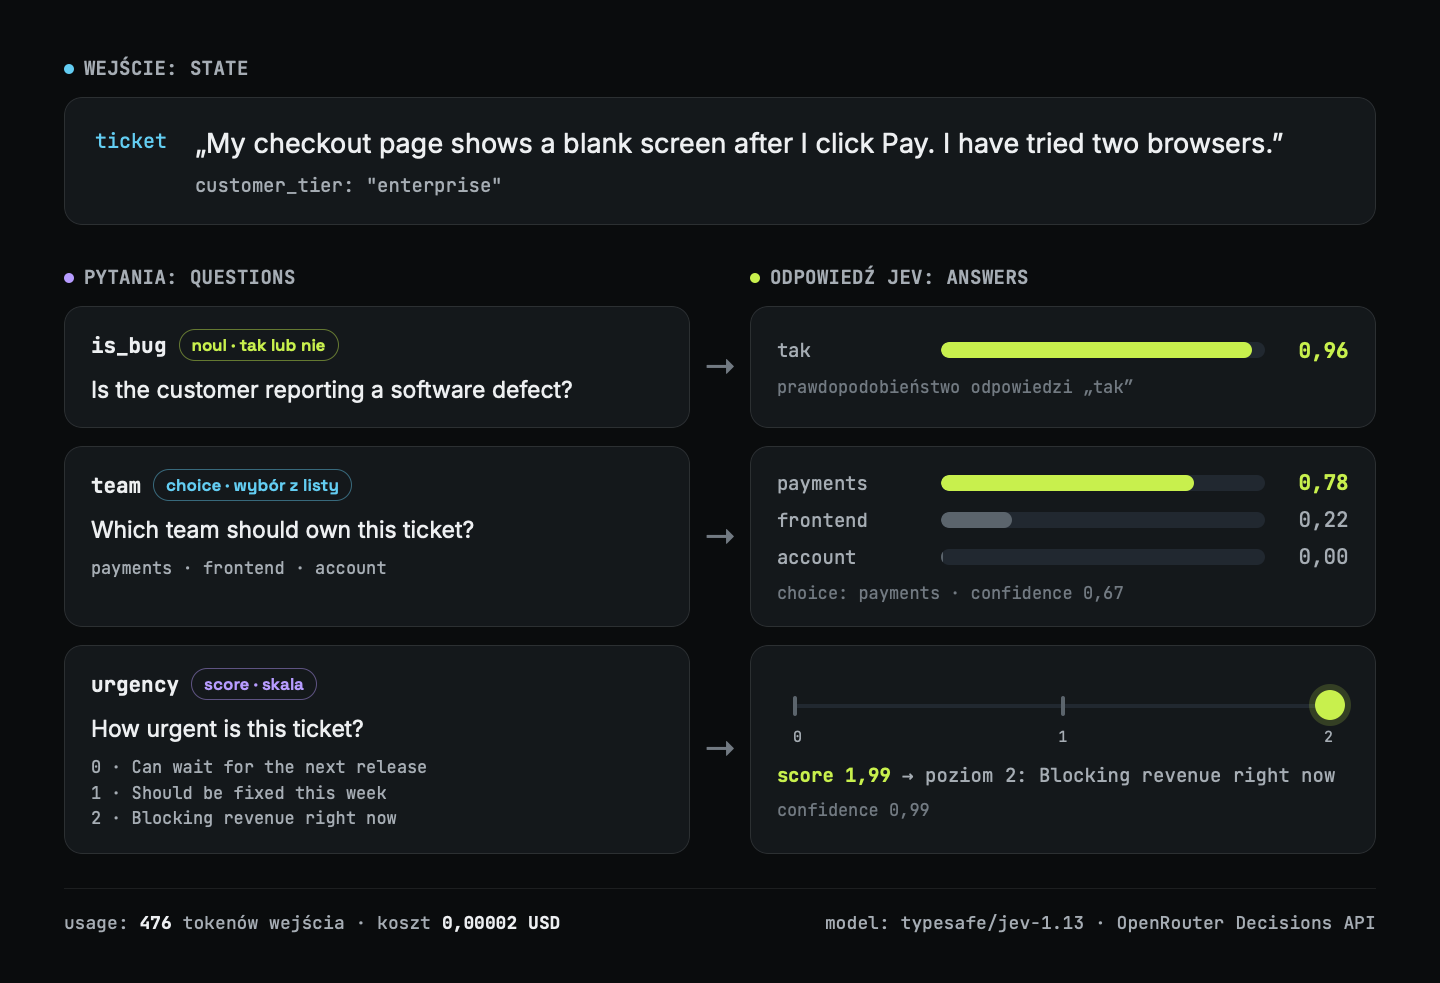Click '1 · Should be fixed this week'
The image size is (1440, 983).
(x=238, y=793)
